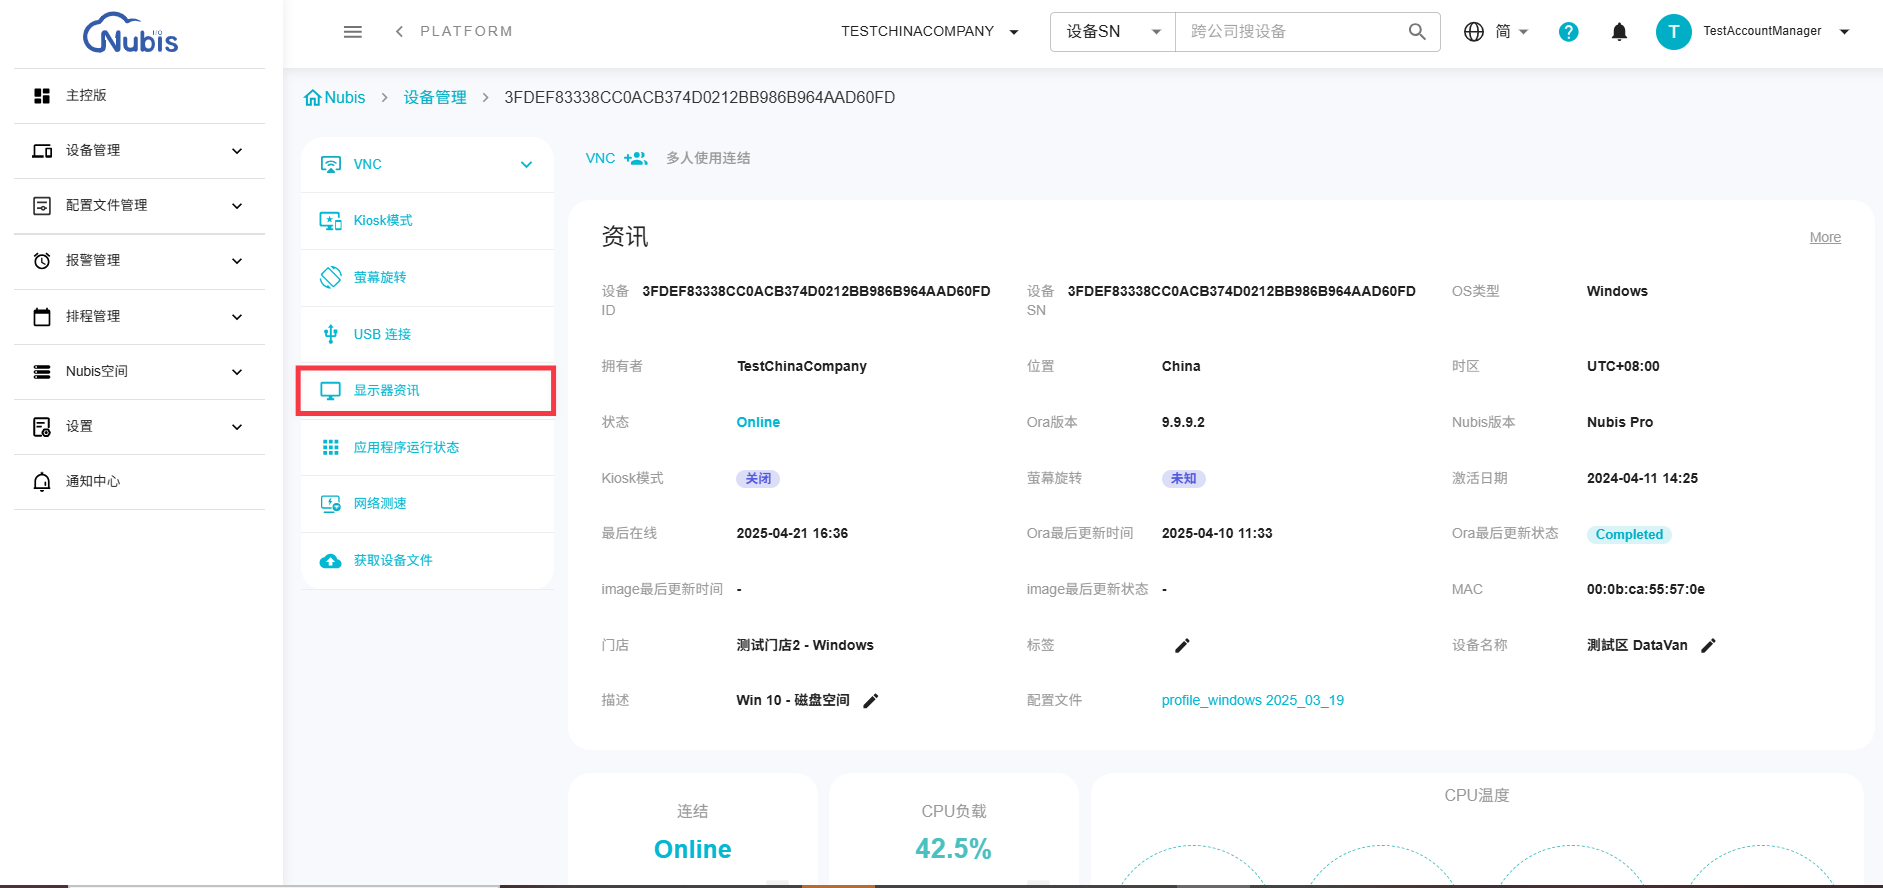This screenshot has width=1883, height=888.
Task: Select 主控版 in the sidebar
Action: (x=139, y=96)
